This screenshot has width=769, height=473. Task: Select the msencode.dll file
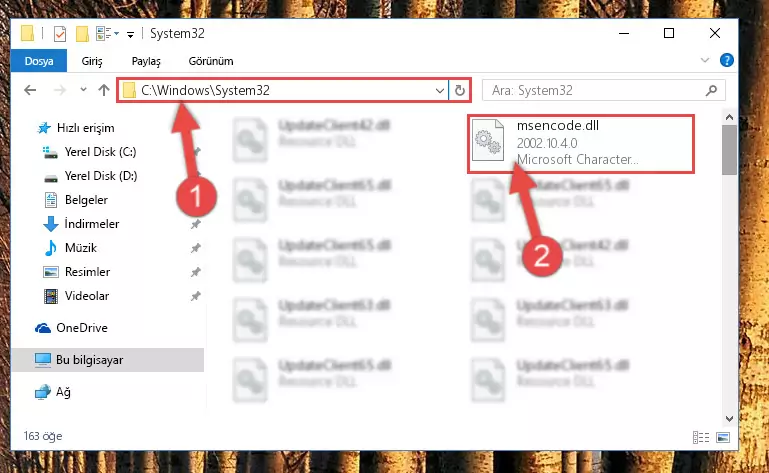pos(581,143)
